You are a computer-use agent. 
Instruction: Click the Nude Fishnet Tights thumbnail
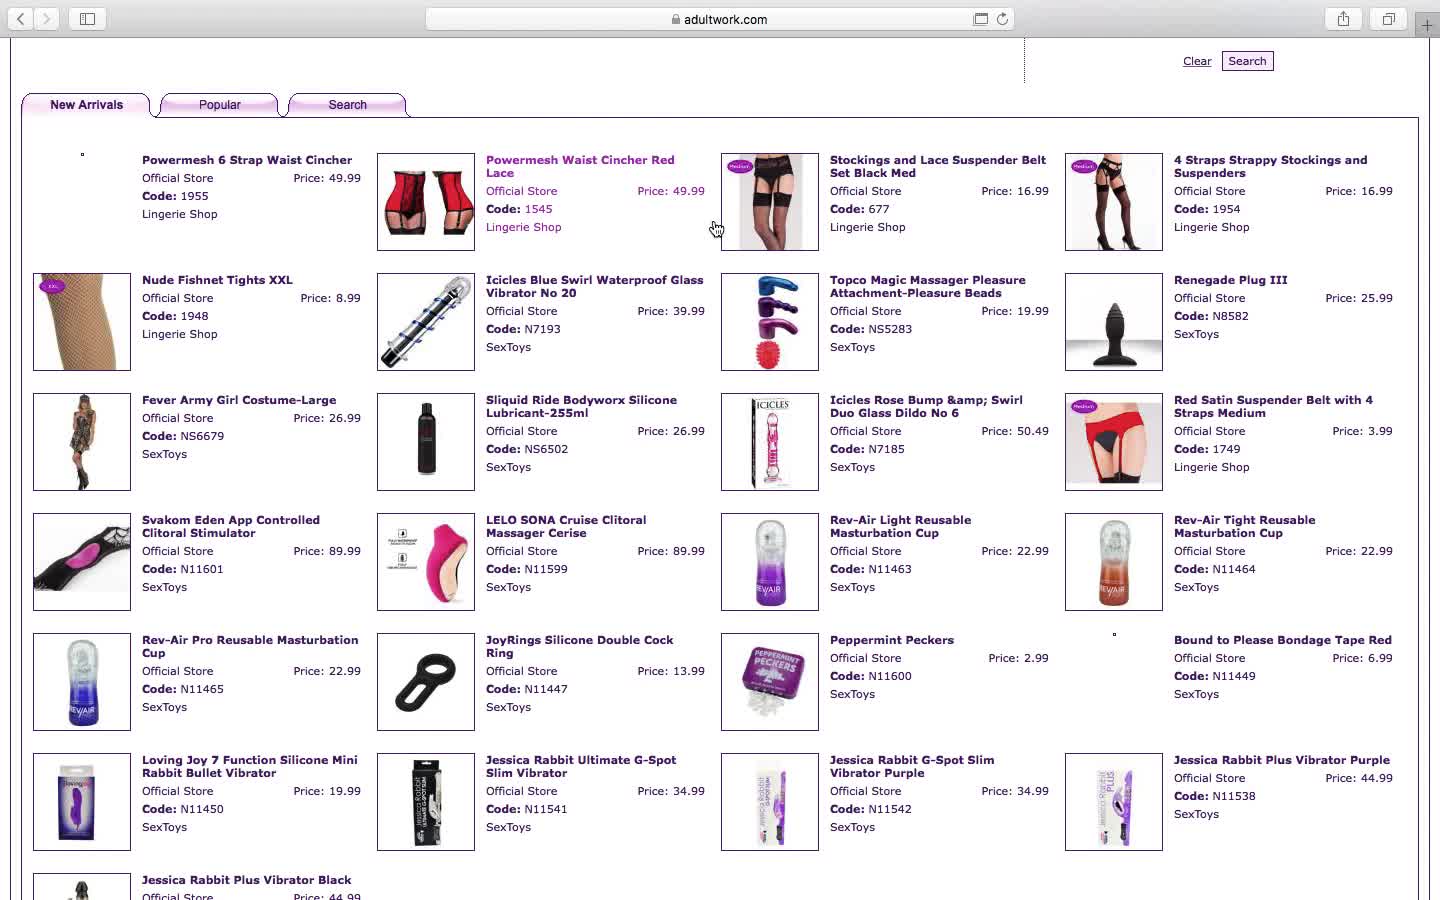click(x=82, y=322)
